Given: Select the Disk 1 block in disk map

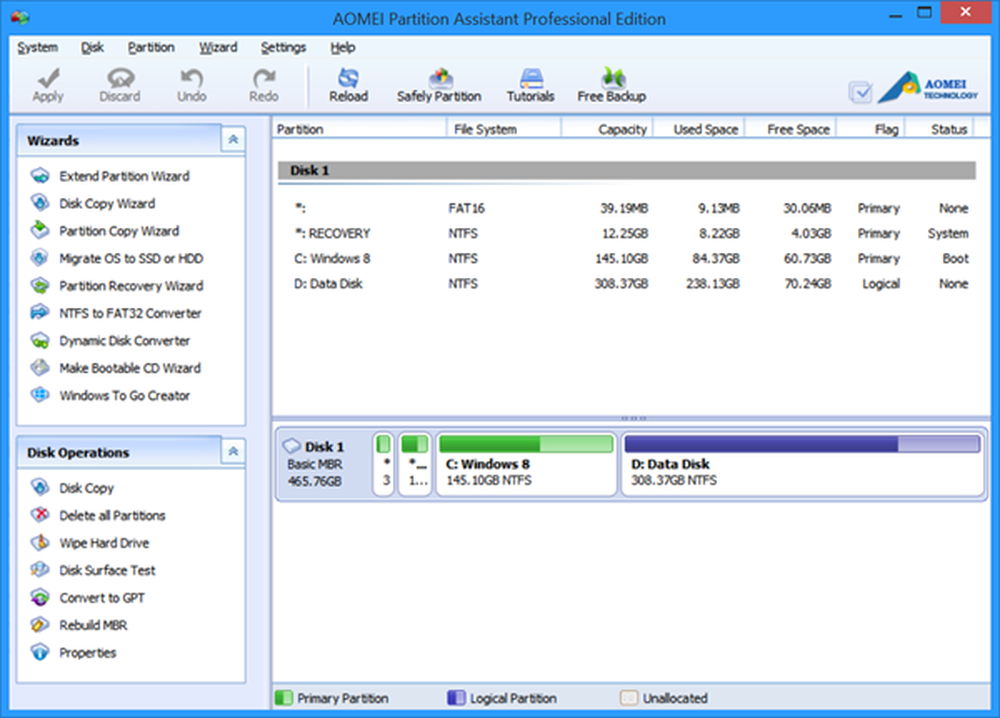Looking at the screenshot, I should point(322,464).
